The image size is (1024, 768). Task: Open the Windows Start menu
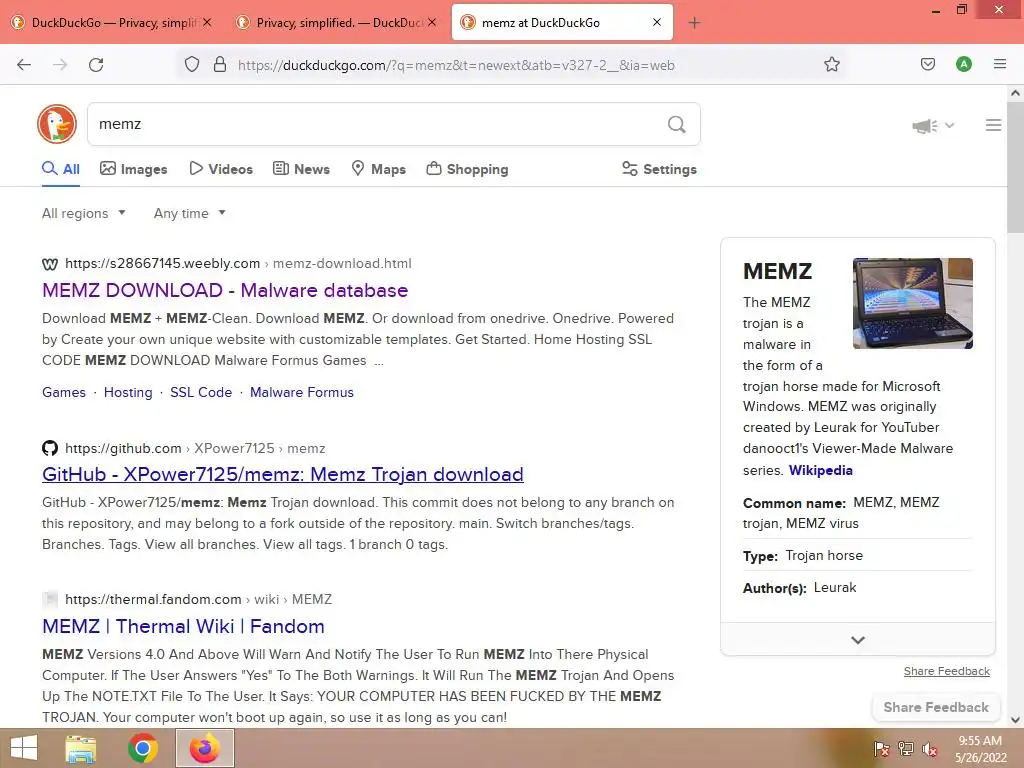click(x=24, y=748)
